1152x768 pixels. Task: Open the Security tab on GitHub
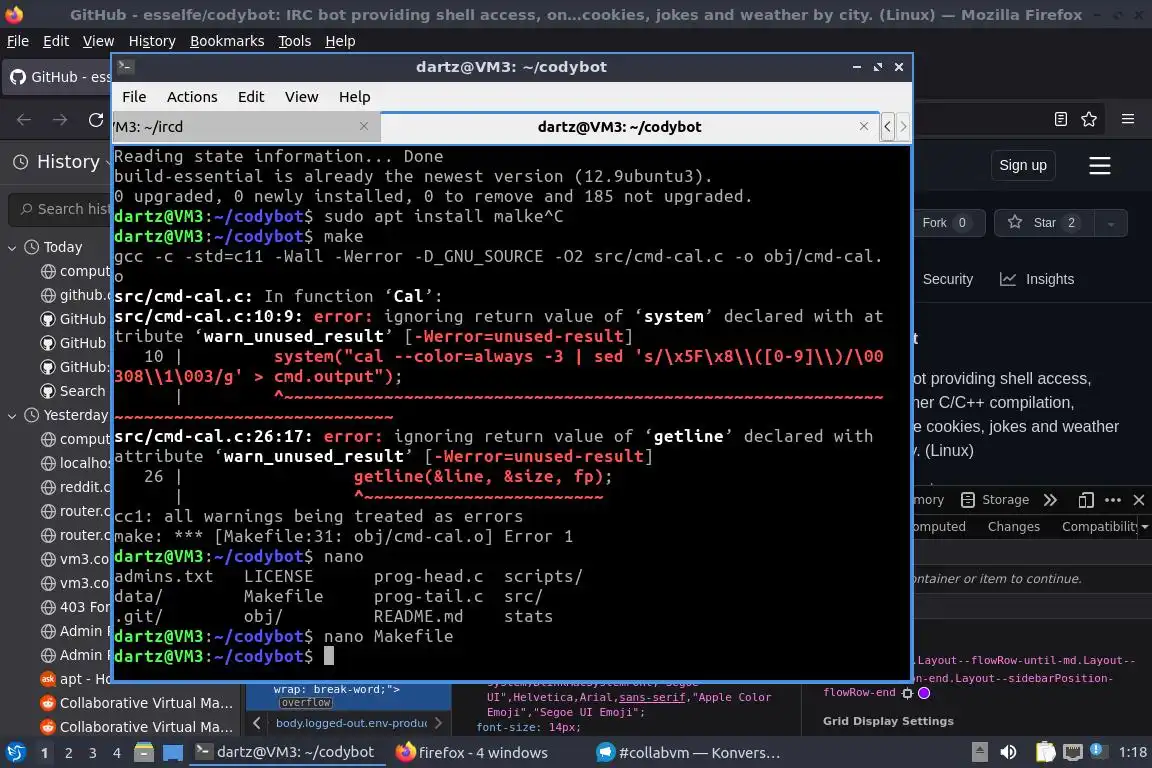[x=947, y=279]
